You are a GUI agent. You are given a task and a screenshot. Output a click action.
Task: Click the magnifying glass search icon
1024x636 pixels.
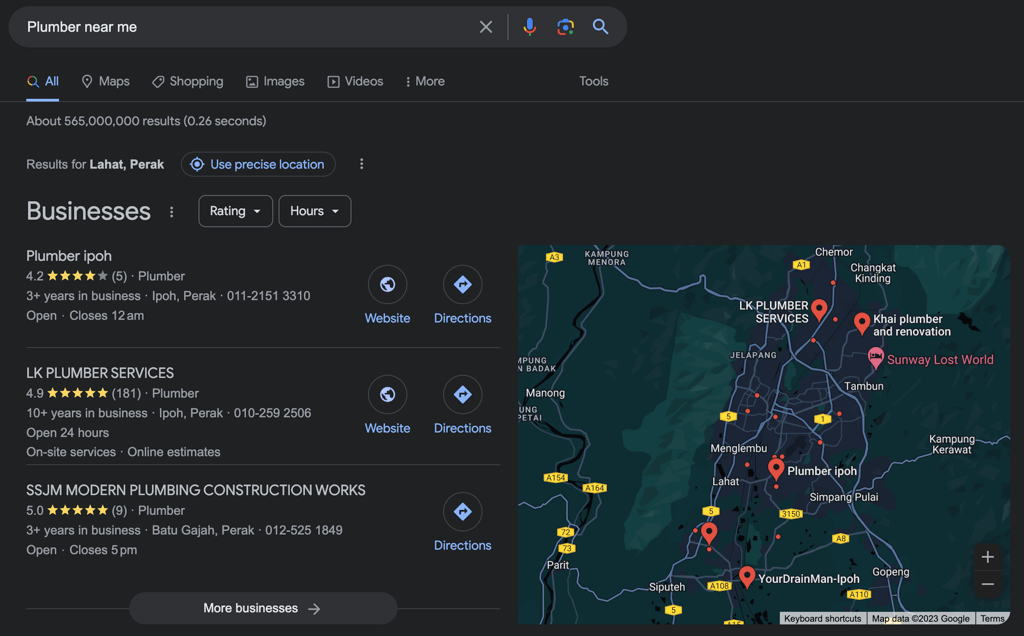pyautogui.click(x=600, y=27)
